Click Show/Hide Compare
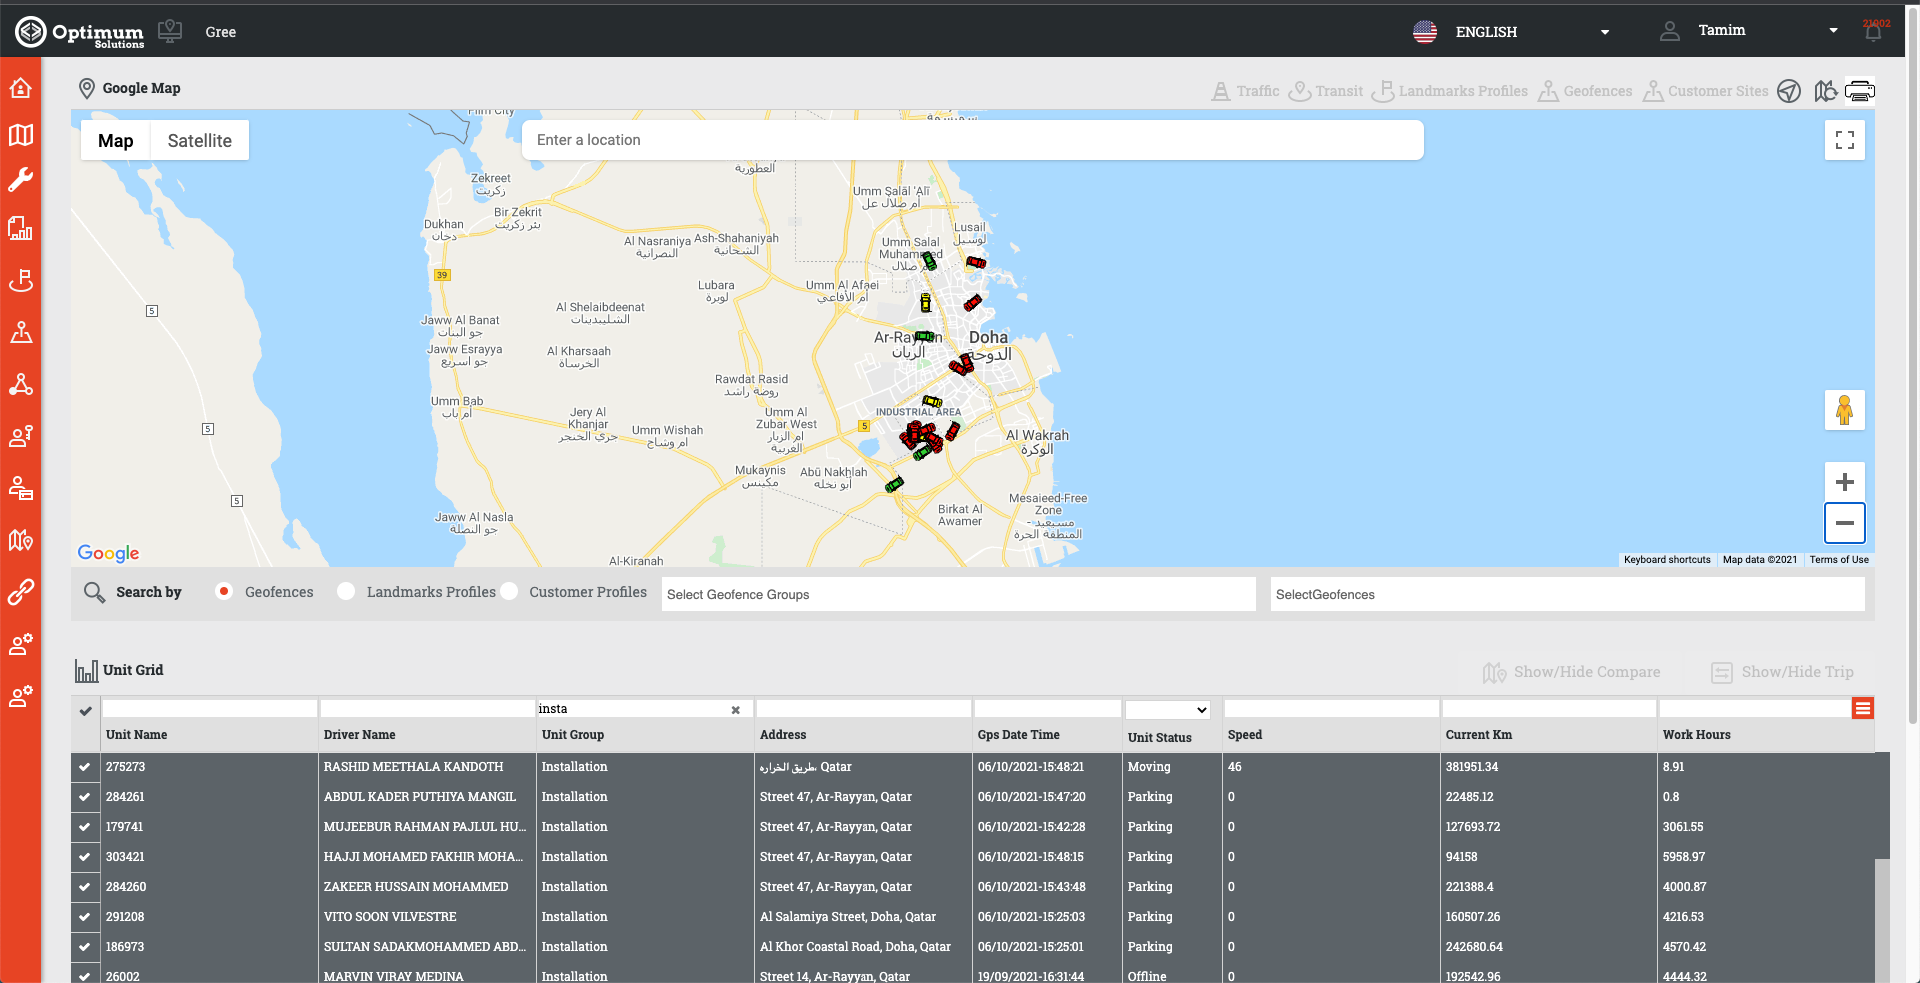This screenshot has width=1920, height=983. point(1571,672)
